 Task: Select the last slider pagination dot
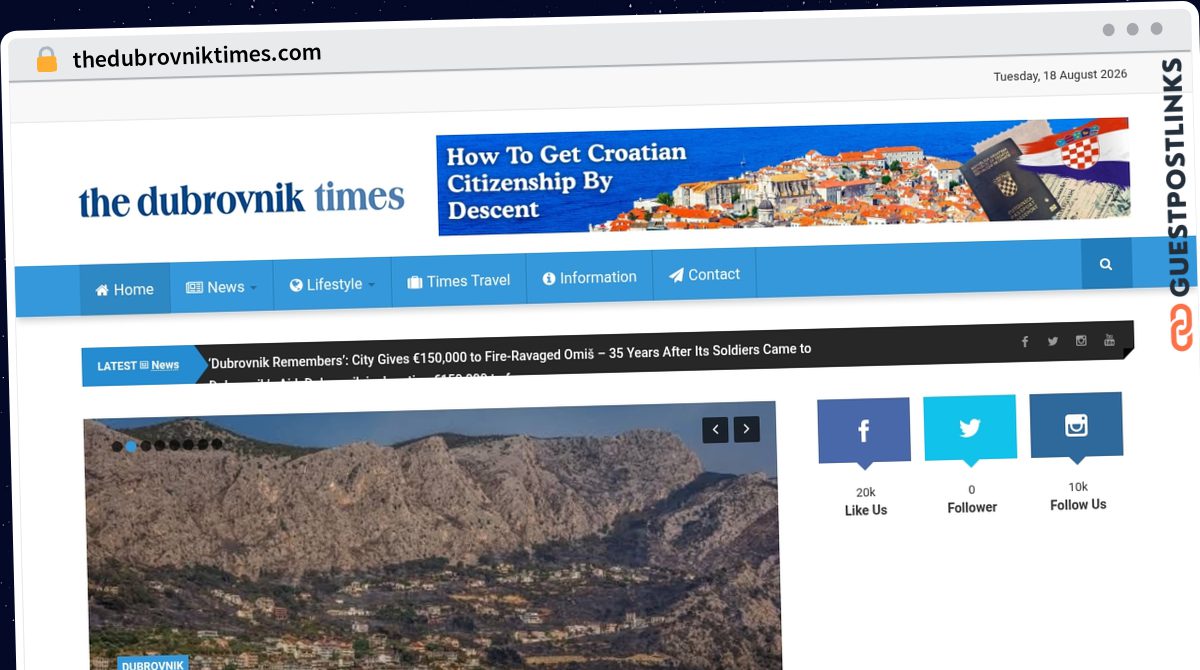coord(217,444)
